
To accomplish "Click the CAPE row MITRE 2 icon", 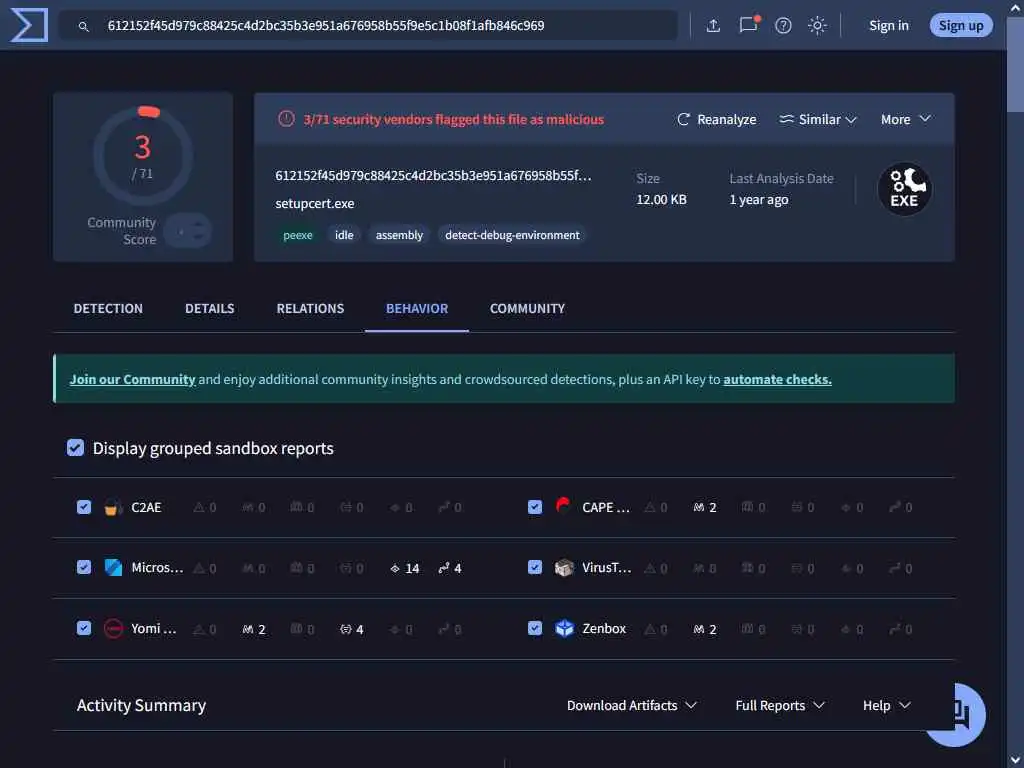I will click(699, 507).
